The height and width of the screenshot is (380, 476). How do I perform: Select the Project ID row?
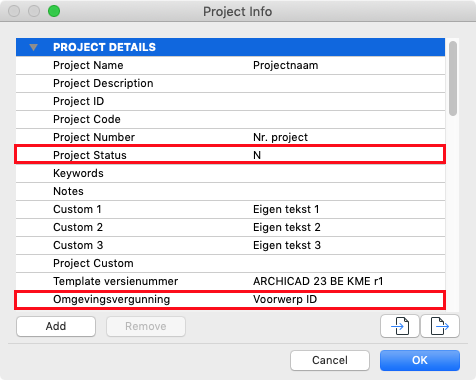tap(230, 101)
